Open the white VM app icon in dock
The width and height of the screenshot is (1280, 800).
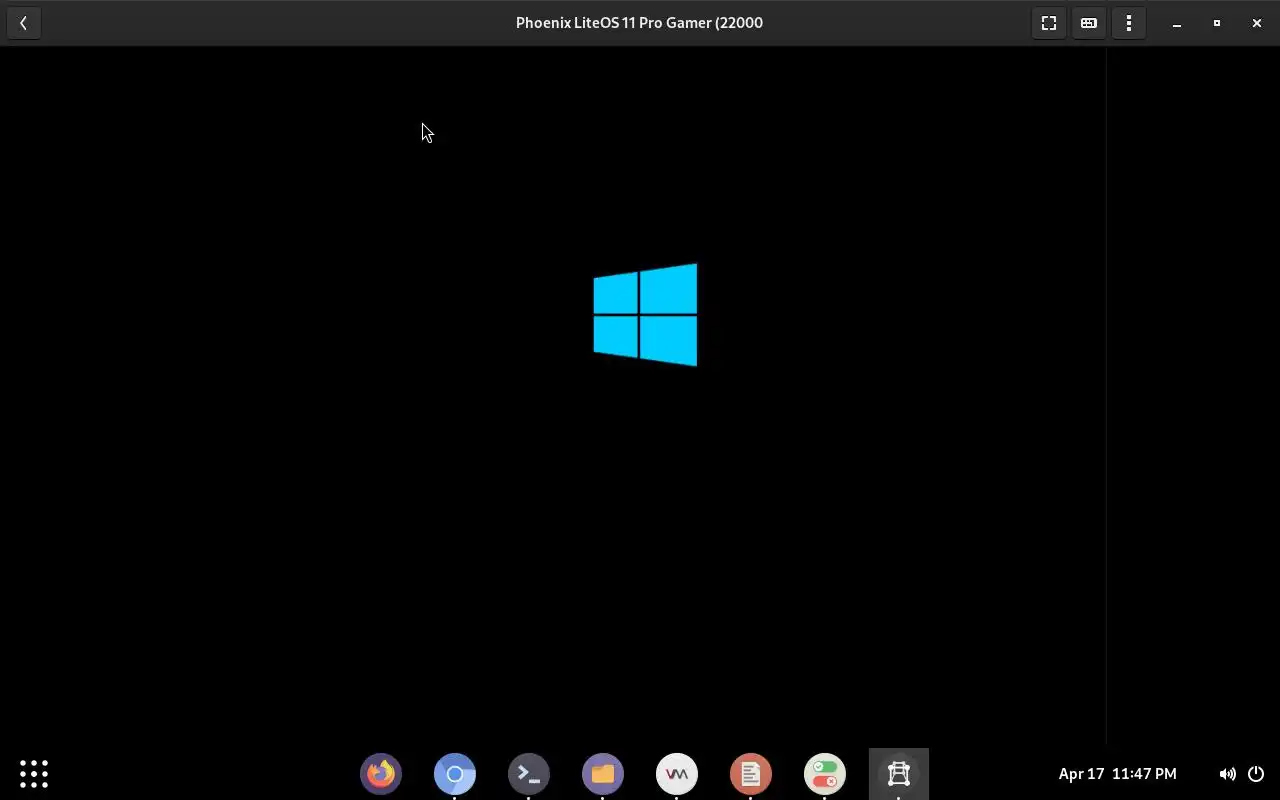pyautogui.click(x=677, y=774)
